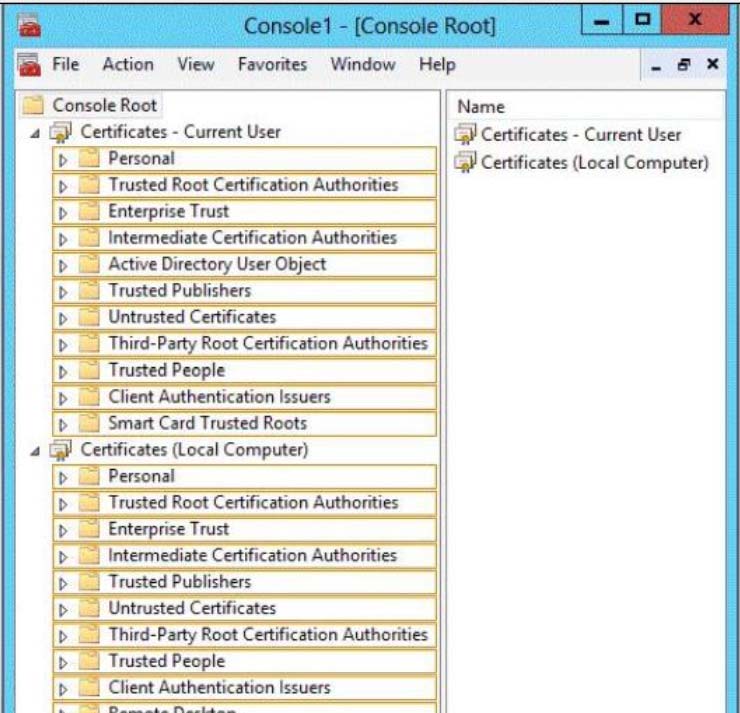Click Certificates (Local Computer) icon in Name pane
The height and width of the screenshot is (713, 740).
pos(465,162)
